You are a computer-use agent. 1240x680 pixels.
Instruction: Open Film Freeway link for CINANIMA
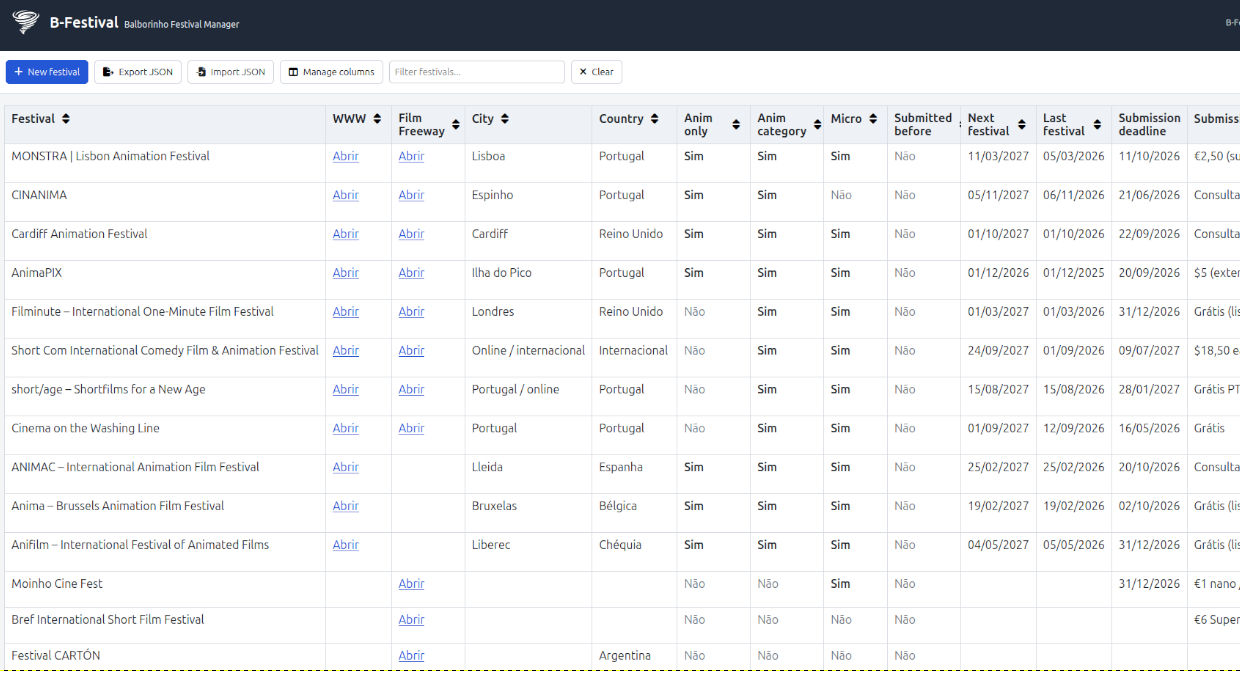coord(411,195)
